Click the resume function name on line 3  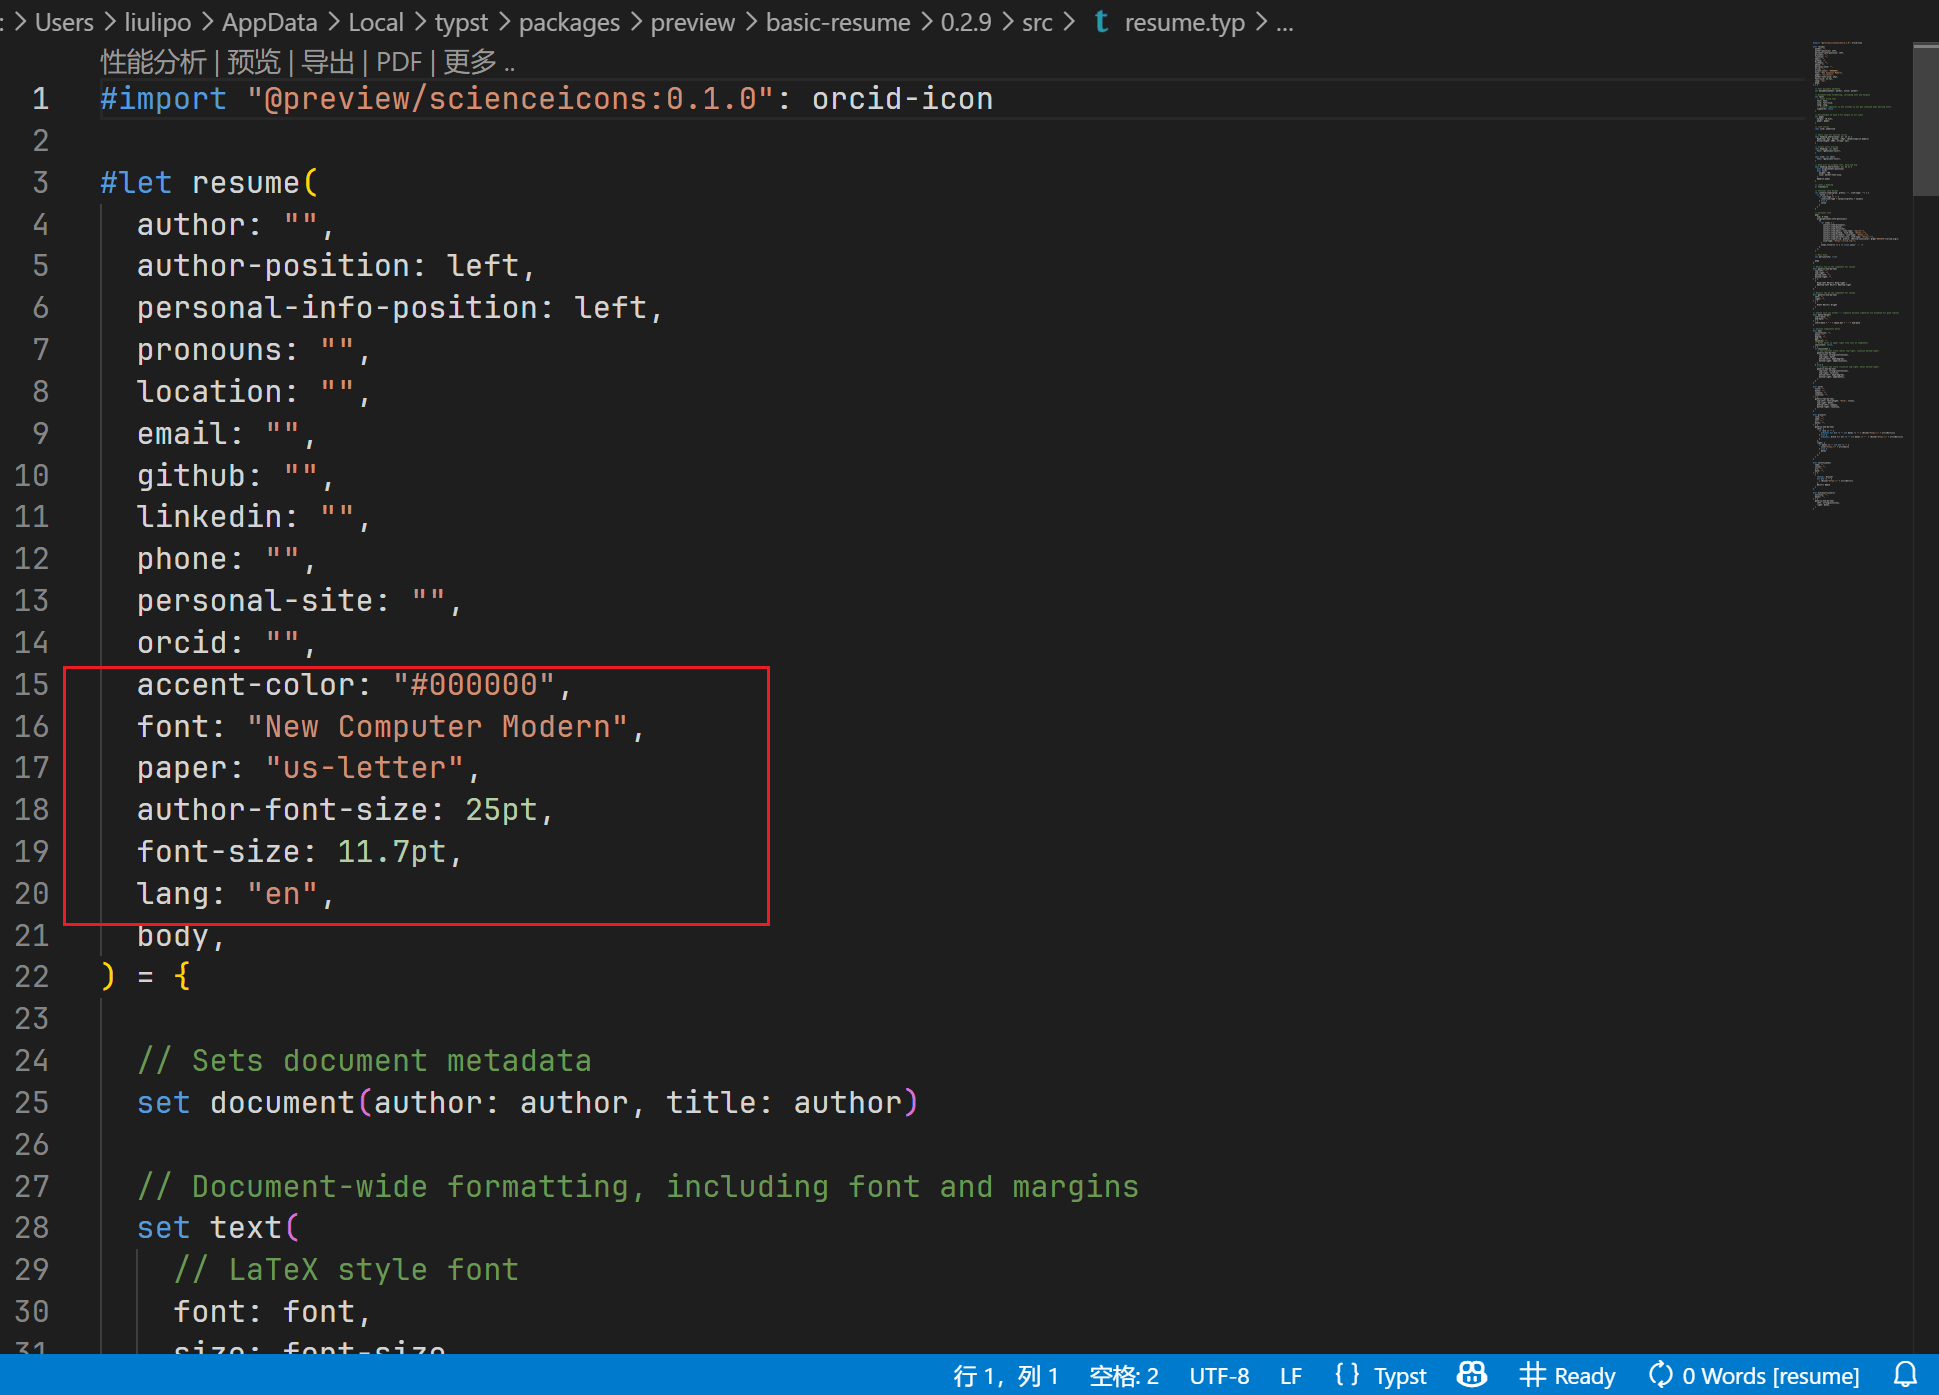pyautogui.click(x=246, y=182)
